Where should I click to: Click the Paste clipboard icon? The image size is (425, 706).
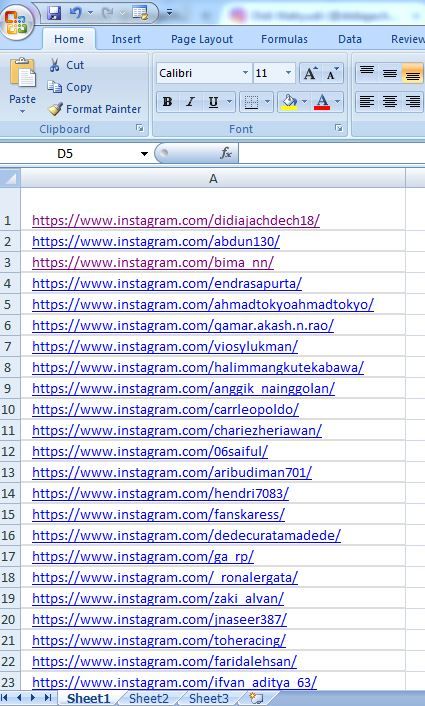coord(23,73)
